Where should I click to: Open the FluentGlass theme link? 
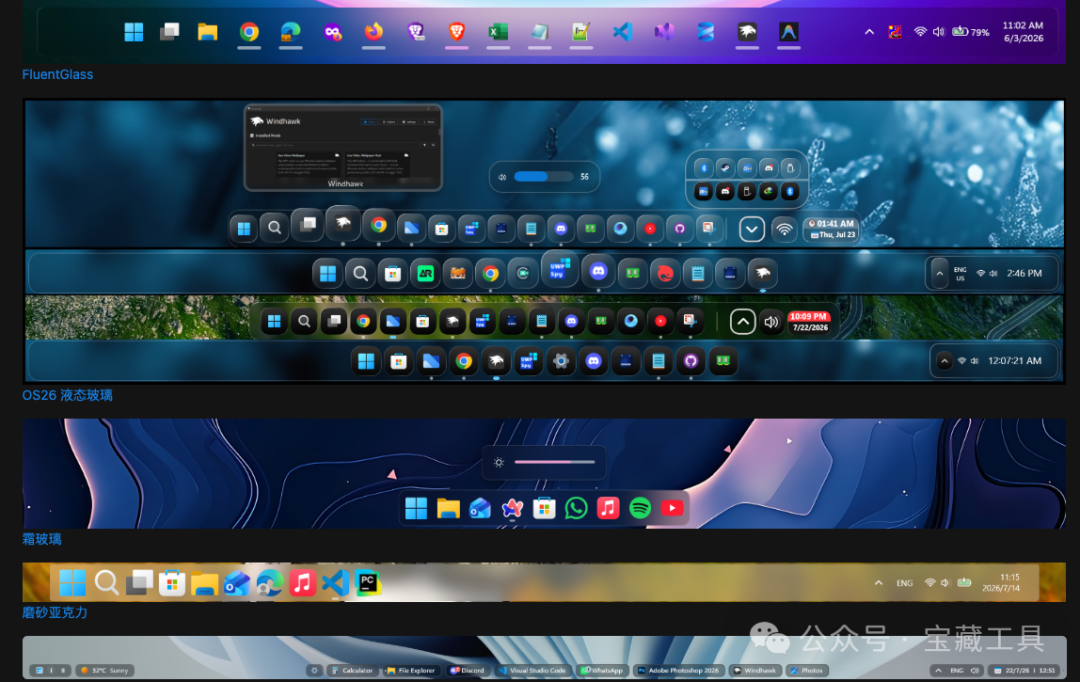[57, 74]
